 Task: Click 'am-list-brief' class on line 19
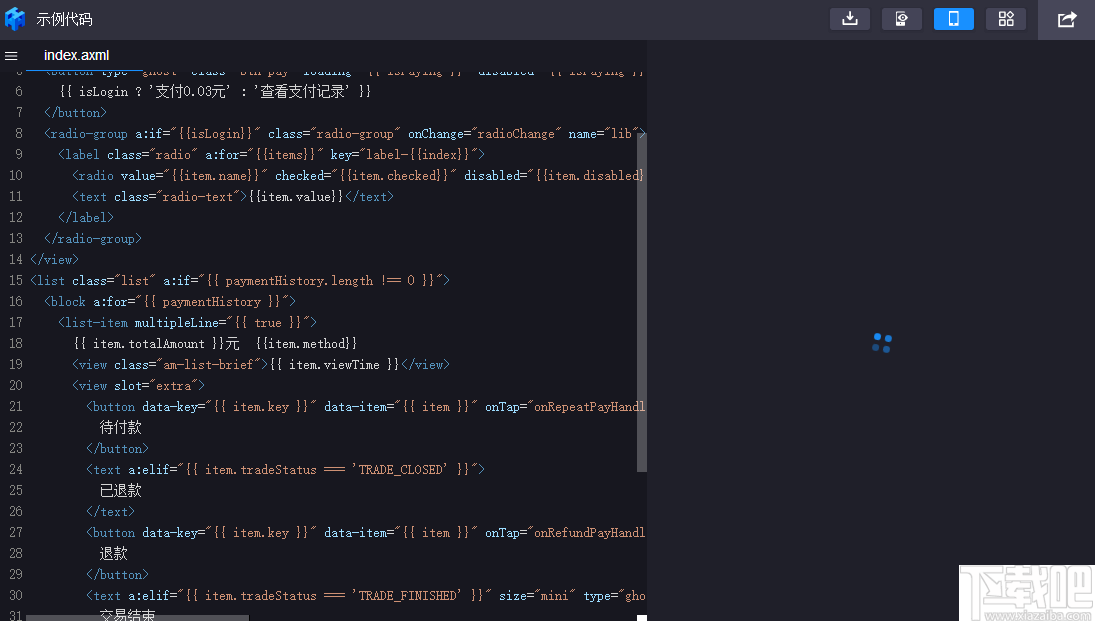tap(208, 365)
